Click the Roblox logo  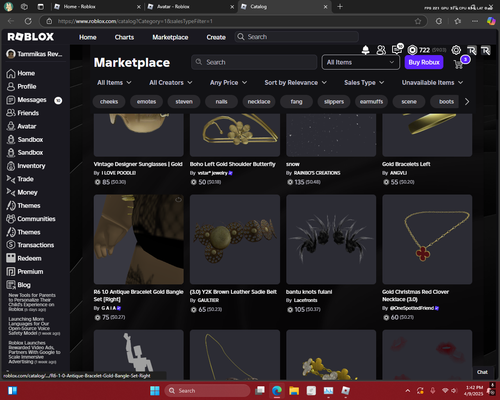[x=31, y=37]
